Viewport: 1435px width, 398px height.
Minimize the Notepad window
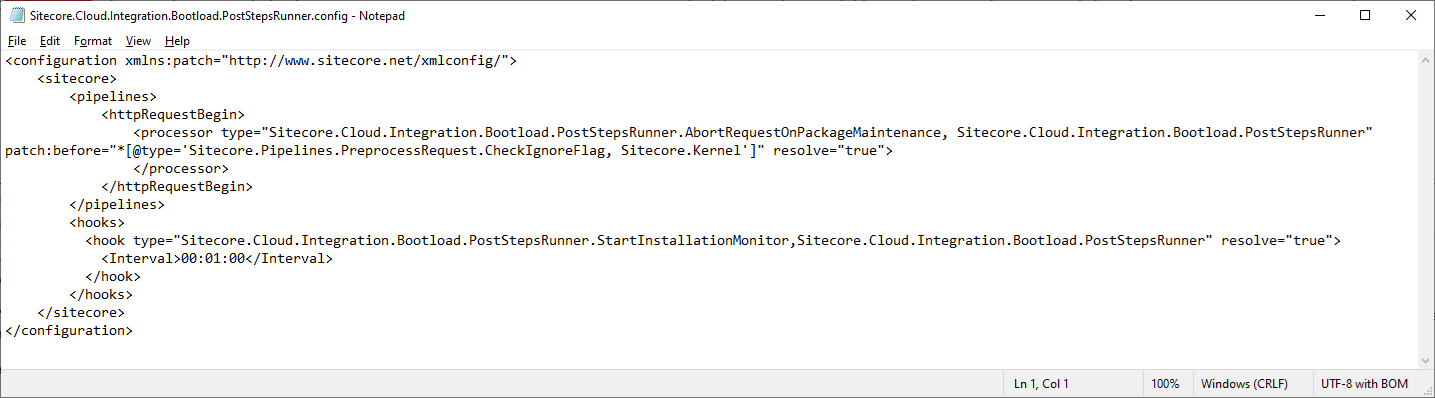pyautogui.click(x=1319, y=15)
